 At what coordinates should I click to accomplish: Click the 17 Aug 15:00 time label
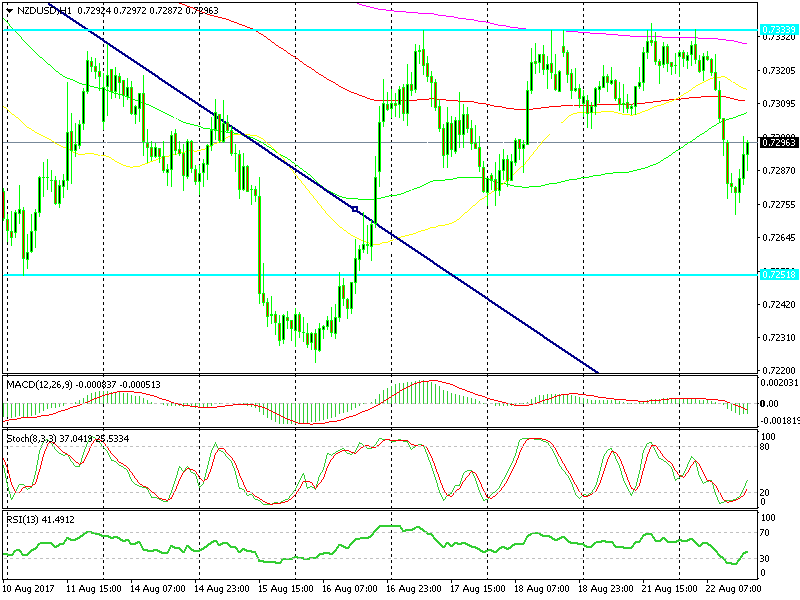(x=478, y=589)
